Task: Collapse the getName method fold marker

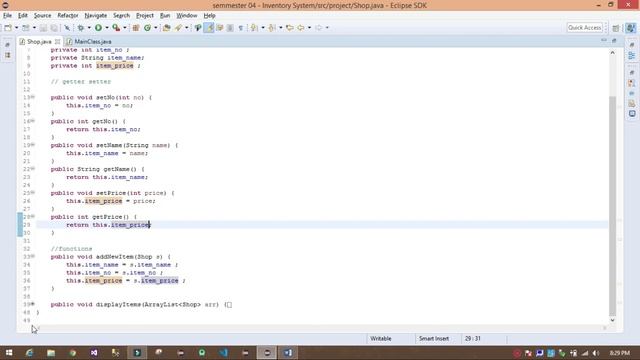Action: pyautogui.click(x=33, y=169)
